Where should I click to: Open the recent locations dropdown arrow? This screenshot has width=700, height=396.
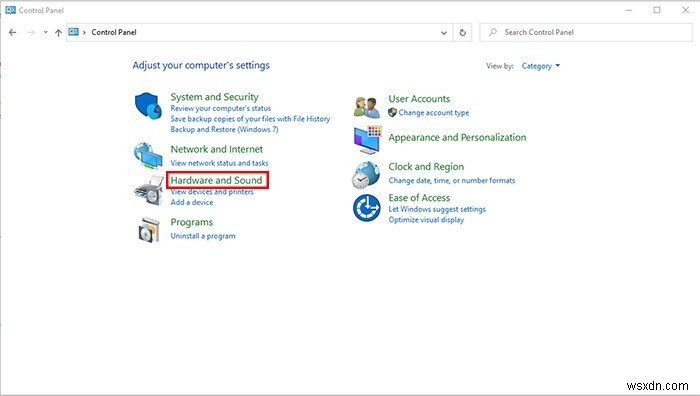[46, 32]
